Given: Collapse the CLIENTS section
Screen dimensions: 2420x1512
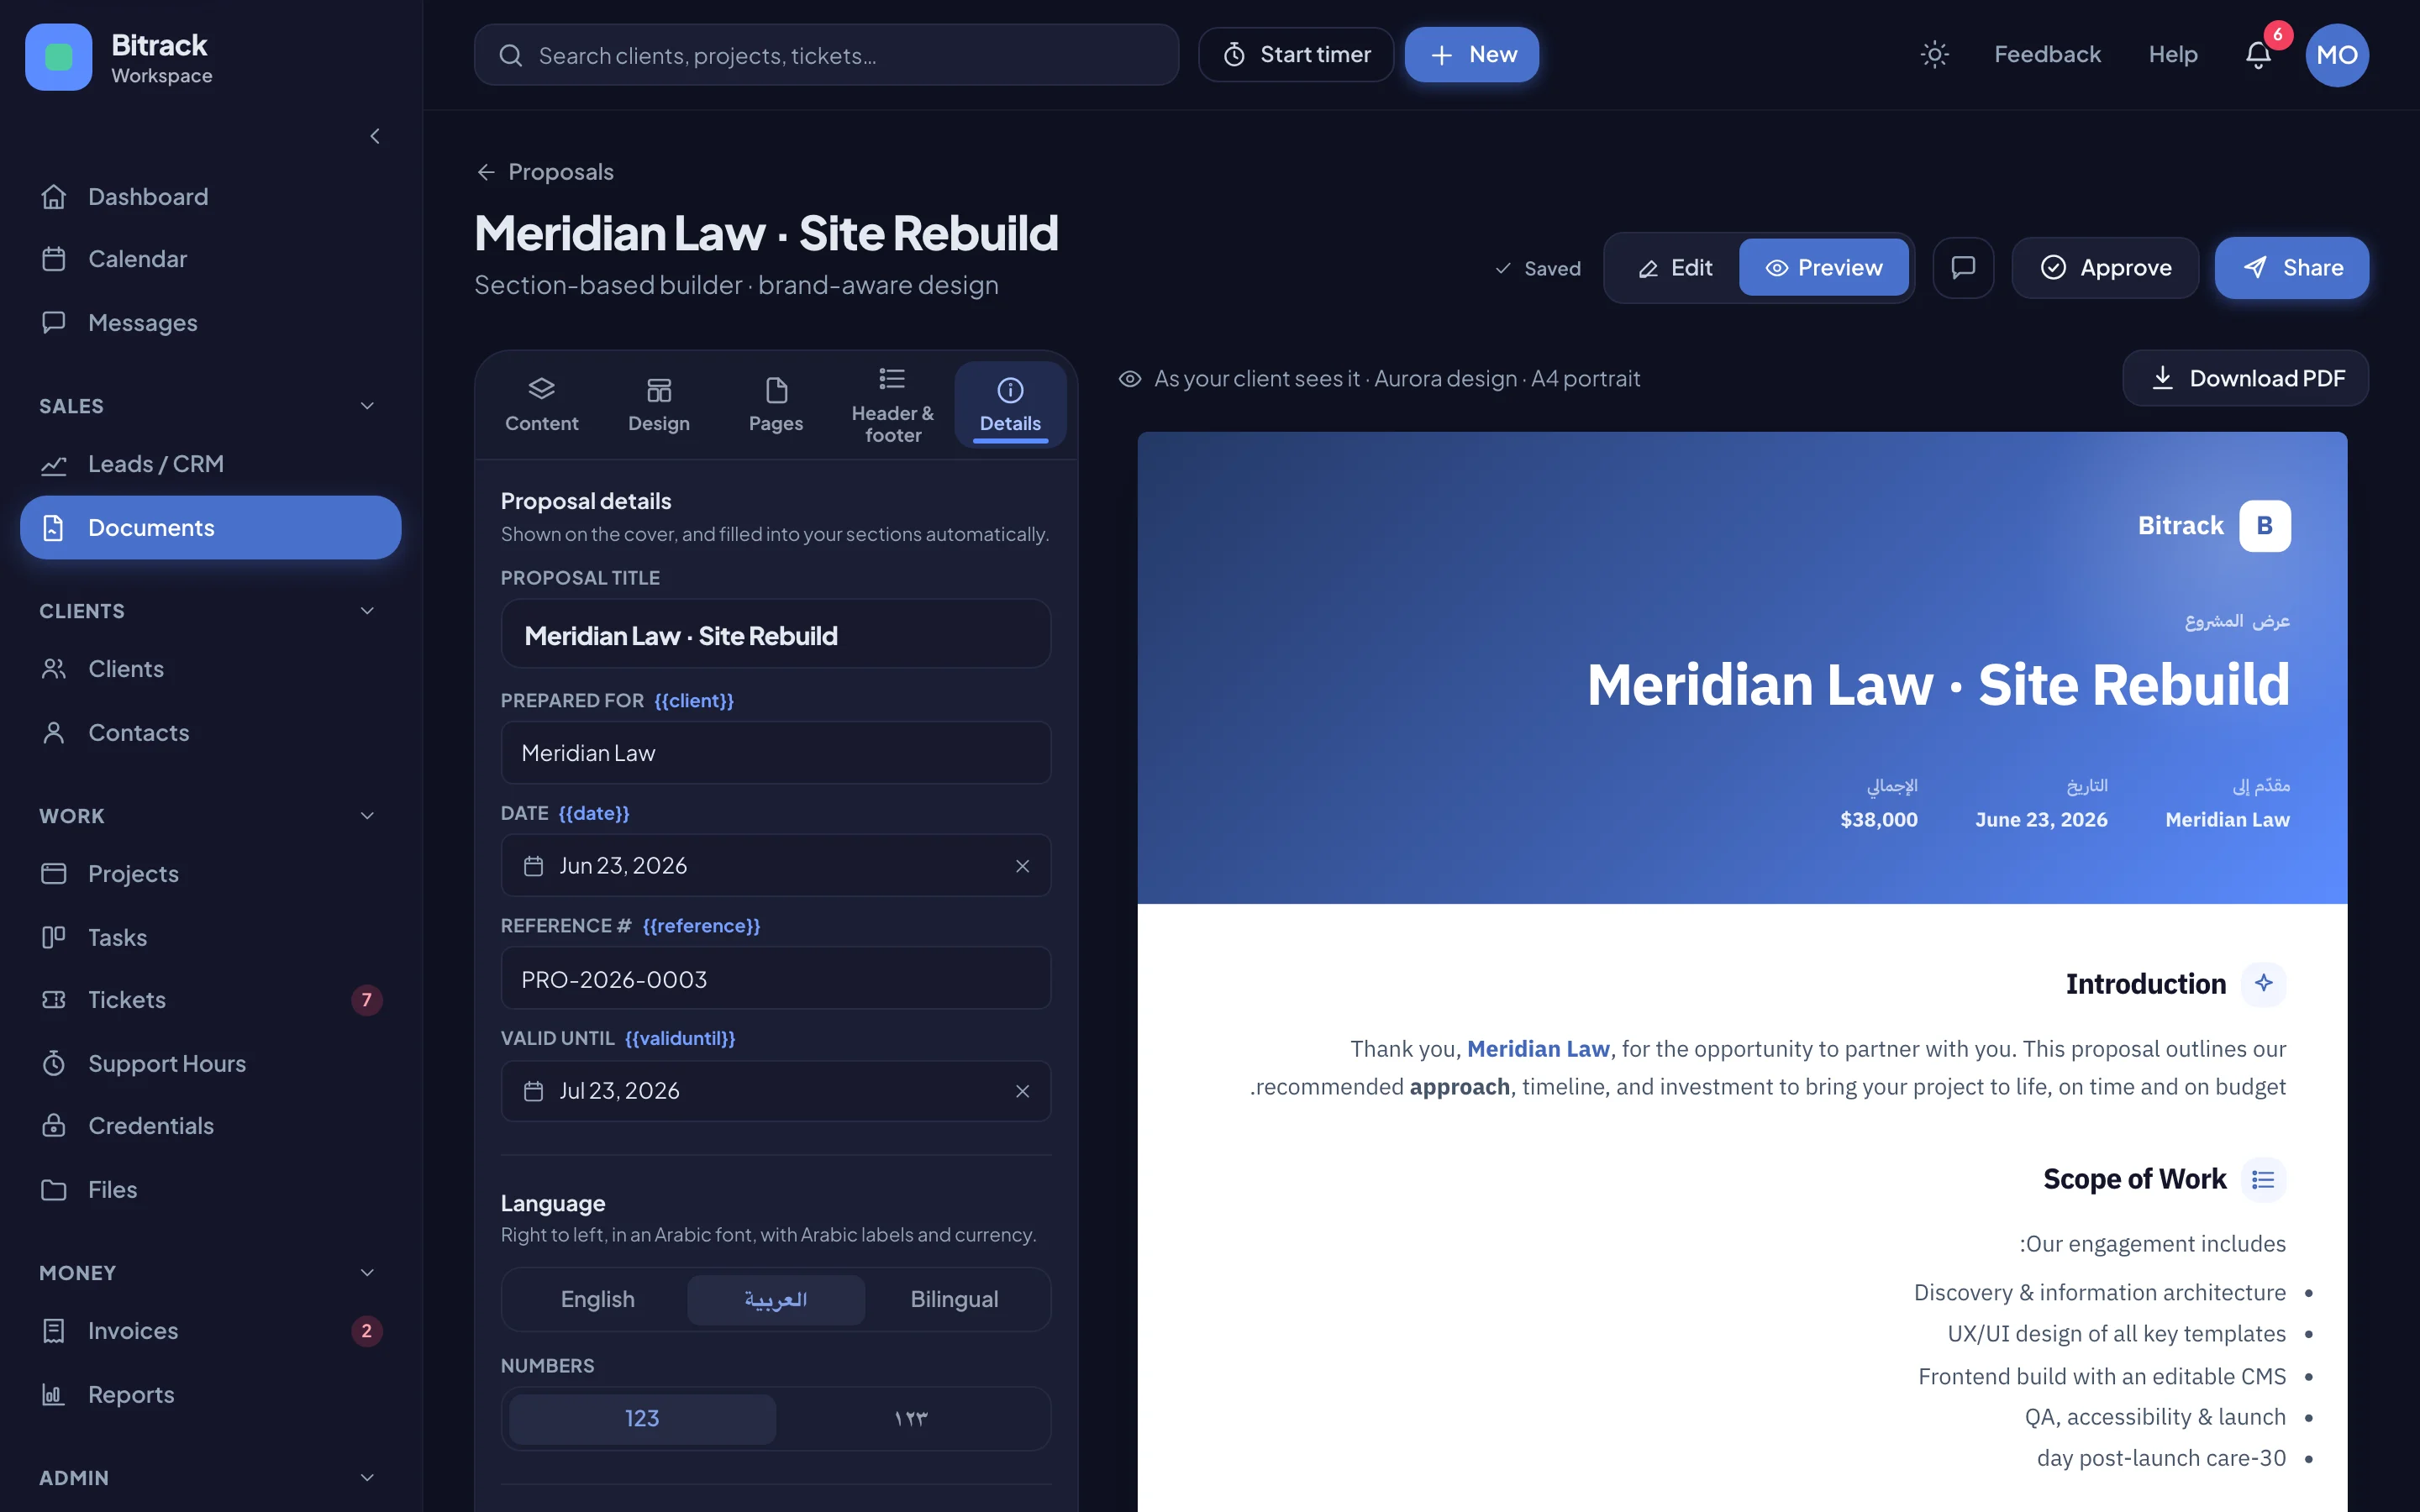Looking at the screenshot, I should 367,611.
